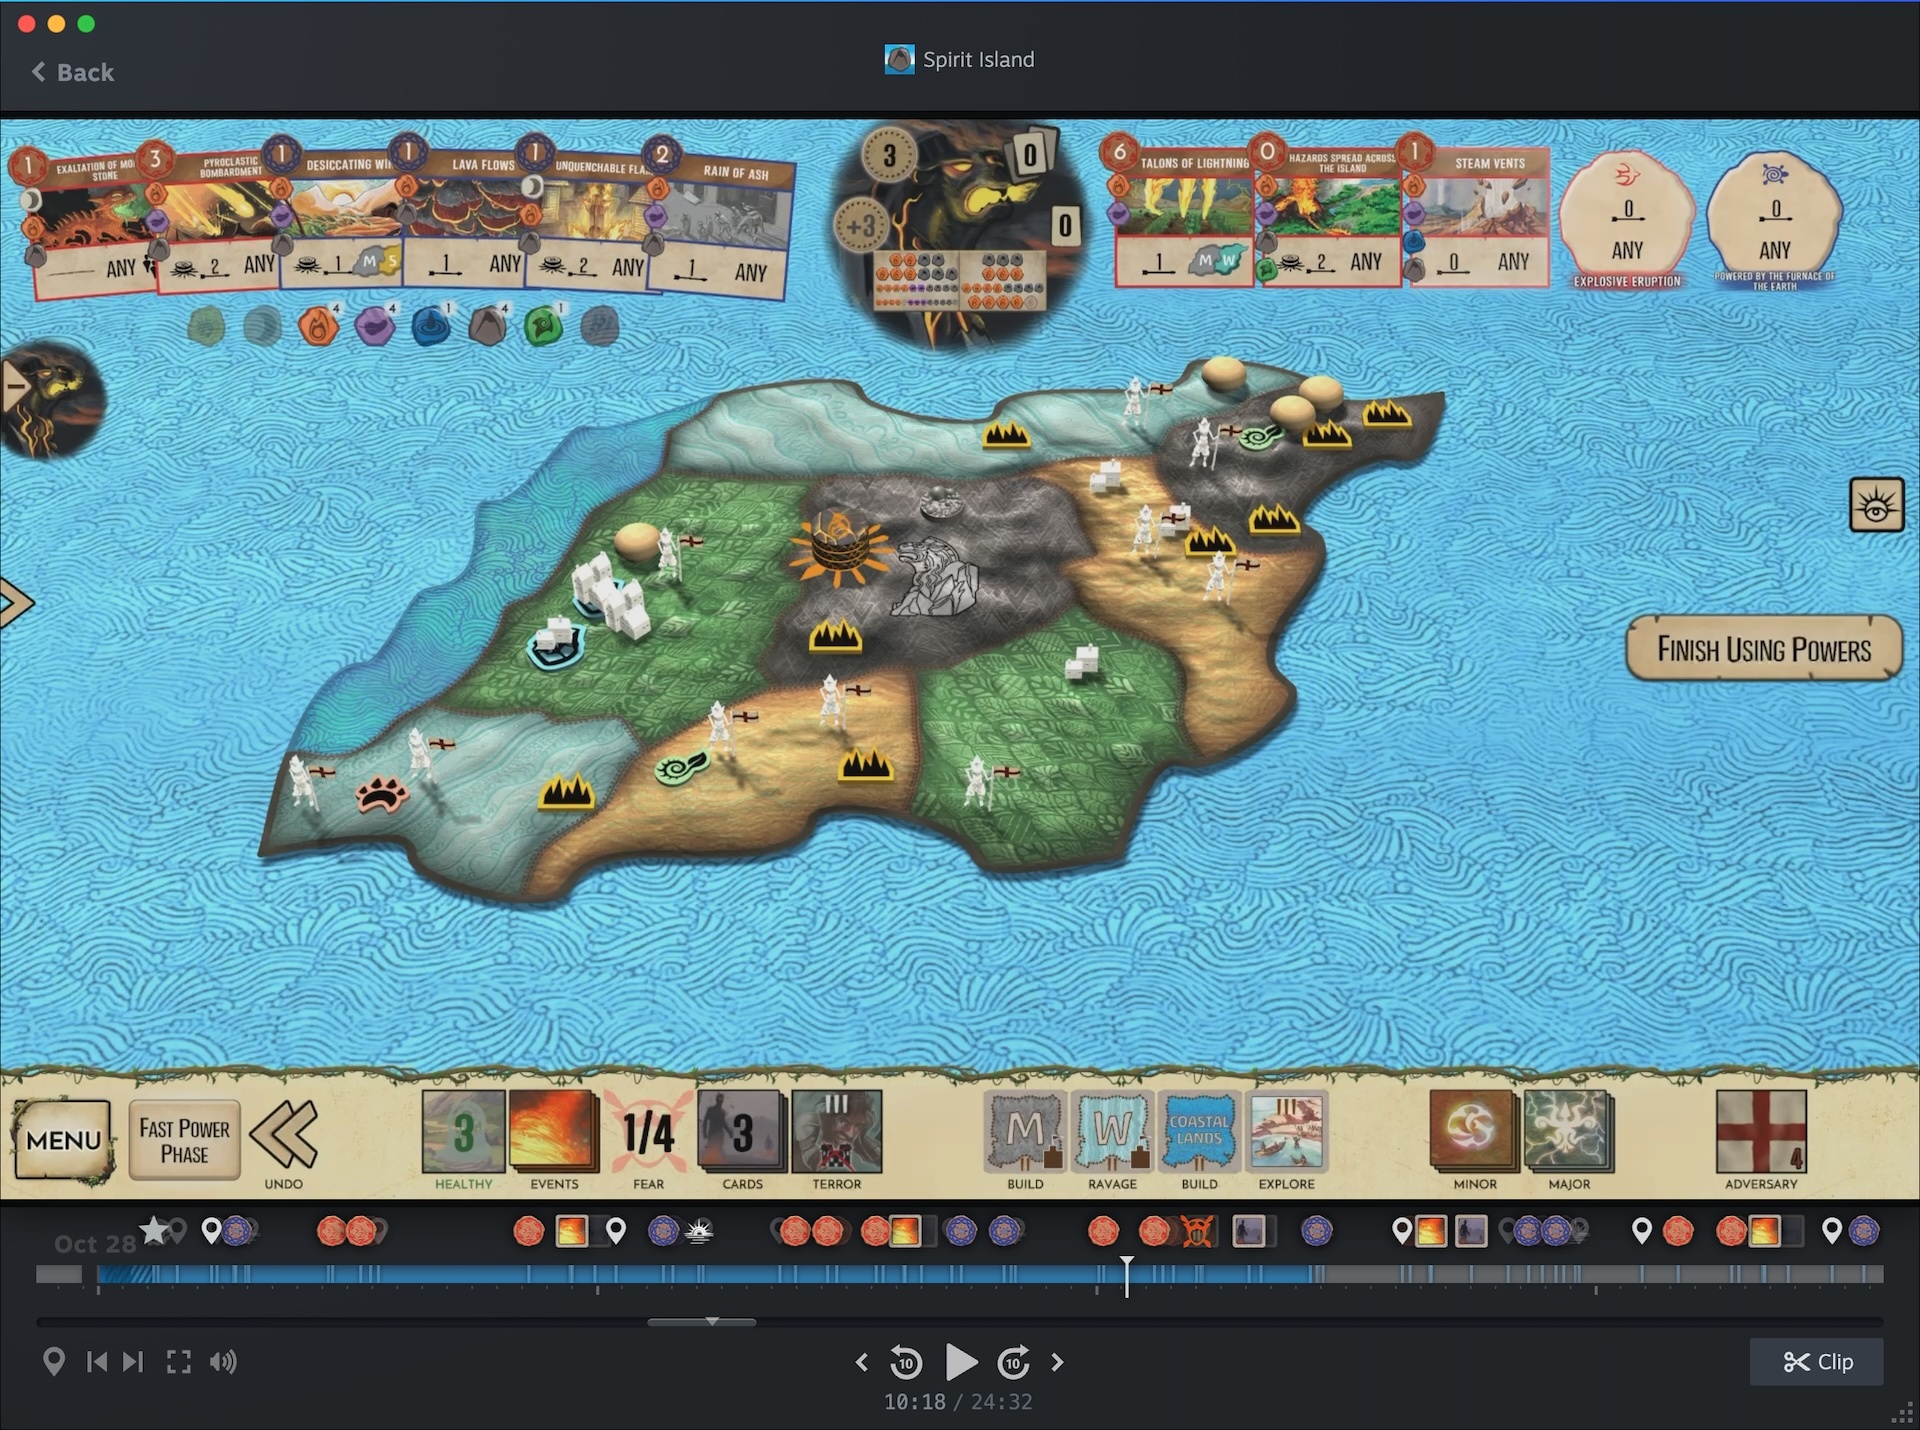Open the Major powers deck
Image resolution: width=1920 pixels, height=1430 pixels.
click(x=1568, y=1132)
